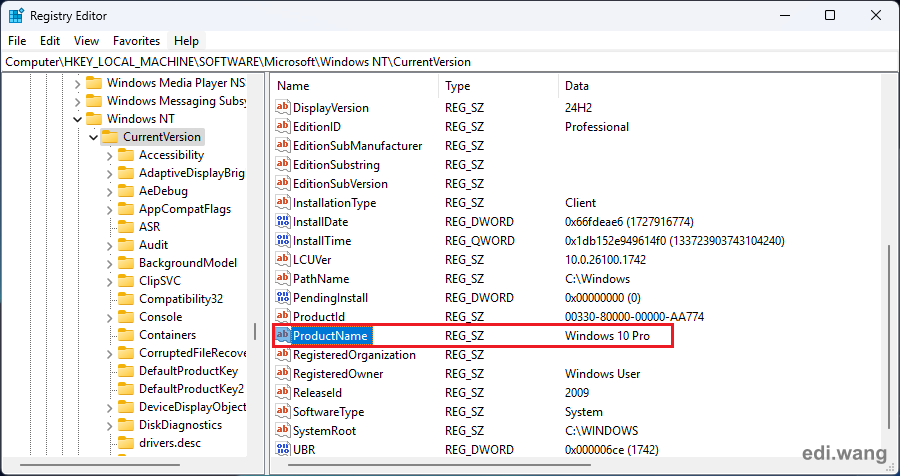The image size is (900, 476).
Task: Click the binary icon beside PendingInstall
Action: tap(282, 297)
